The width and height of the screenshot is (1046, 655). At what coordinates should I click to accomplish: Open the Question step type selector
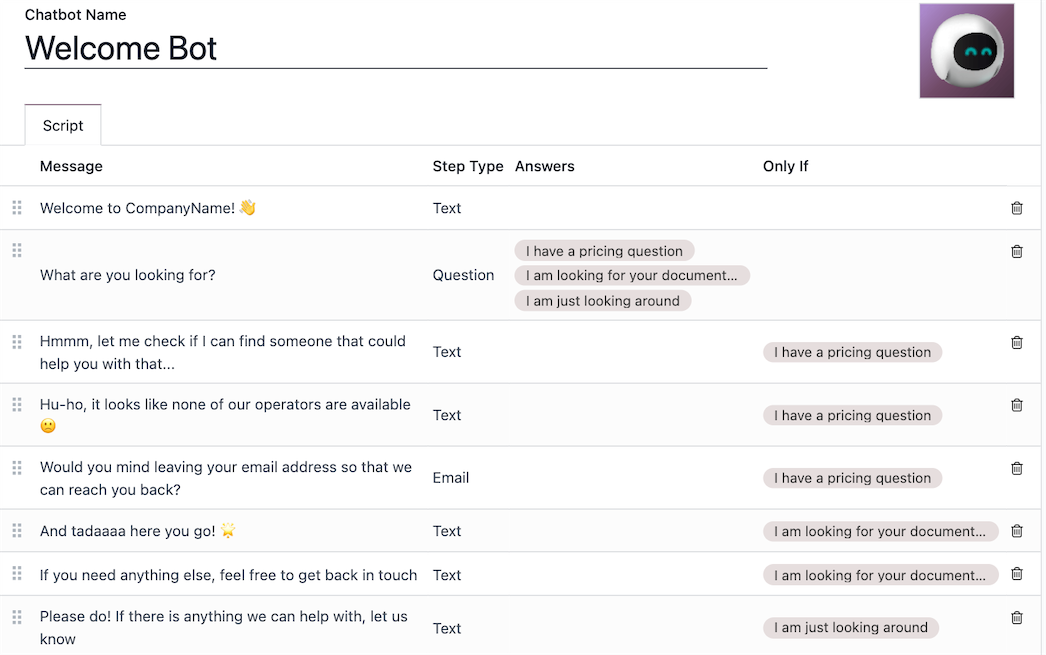pos(463,275)
